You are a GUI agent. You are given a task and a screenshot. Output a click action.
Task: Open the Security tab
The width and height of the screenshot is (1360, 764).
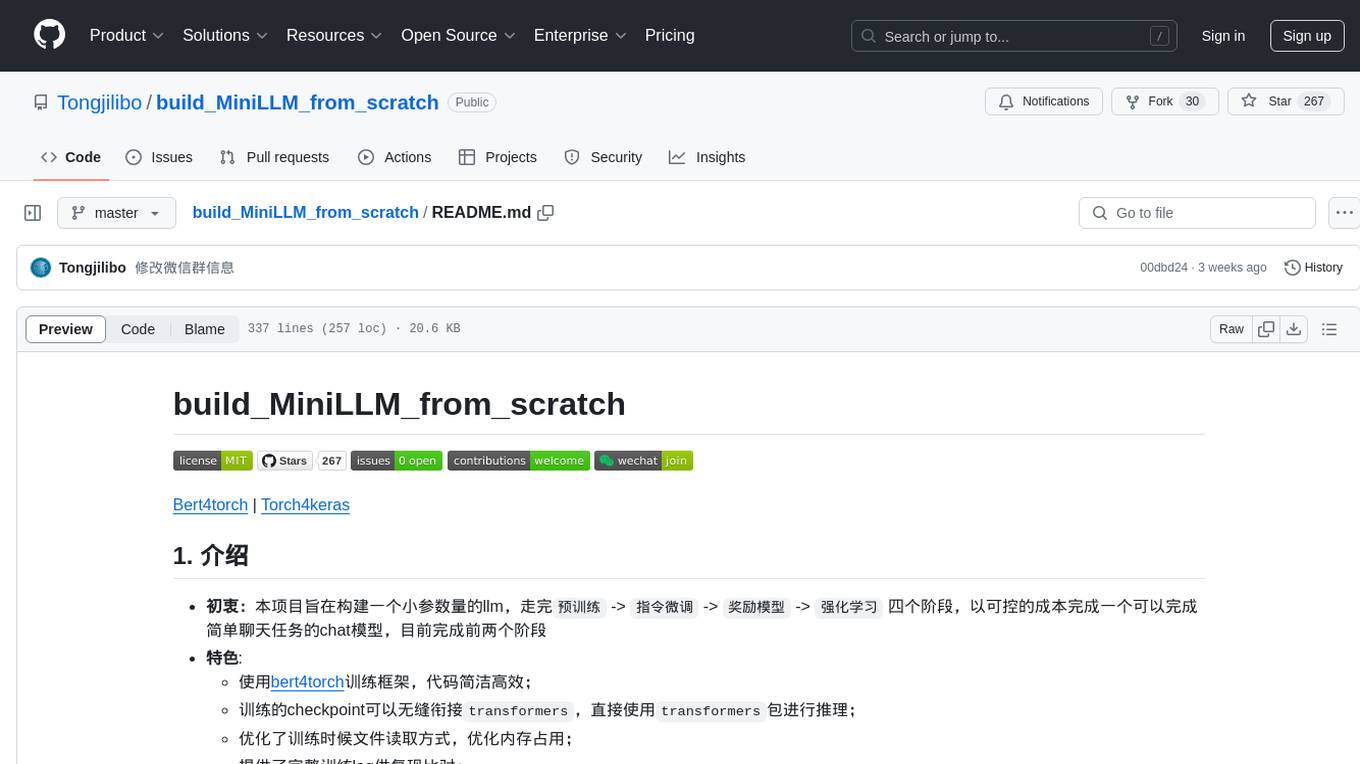pos(603,157)
